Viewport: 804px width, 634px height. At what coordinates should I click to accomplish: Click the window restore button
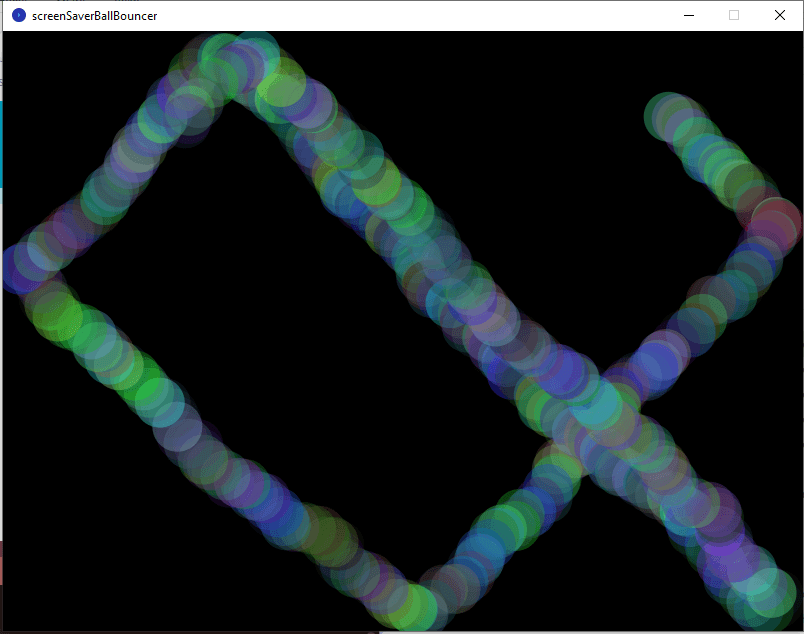click(x=733, y=15)
